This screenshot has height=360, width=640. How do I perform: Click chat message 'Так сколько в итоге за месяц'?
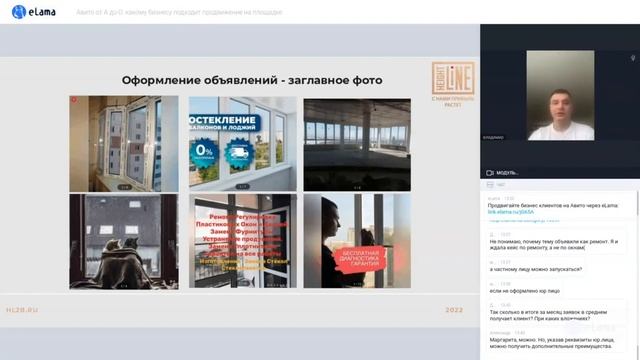click(548, 315)
